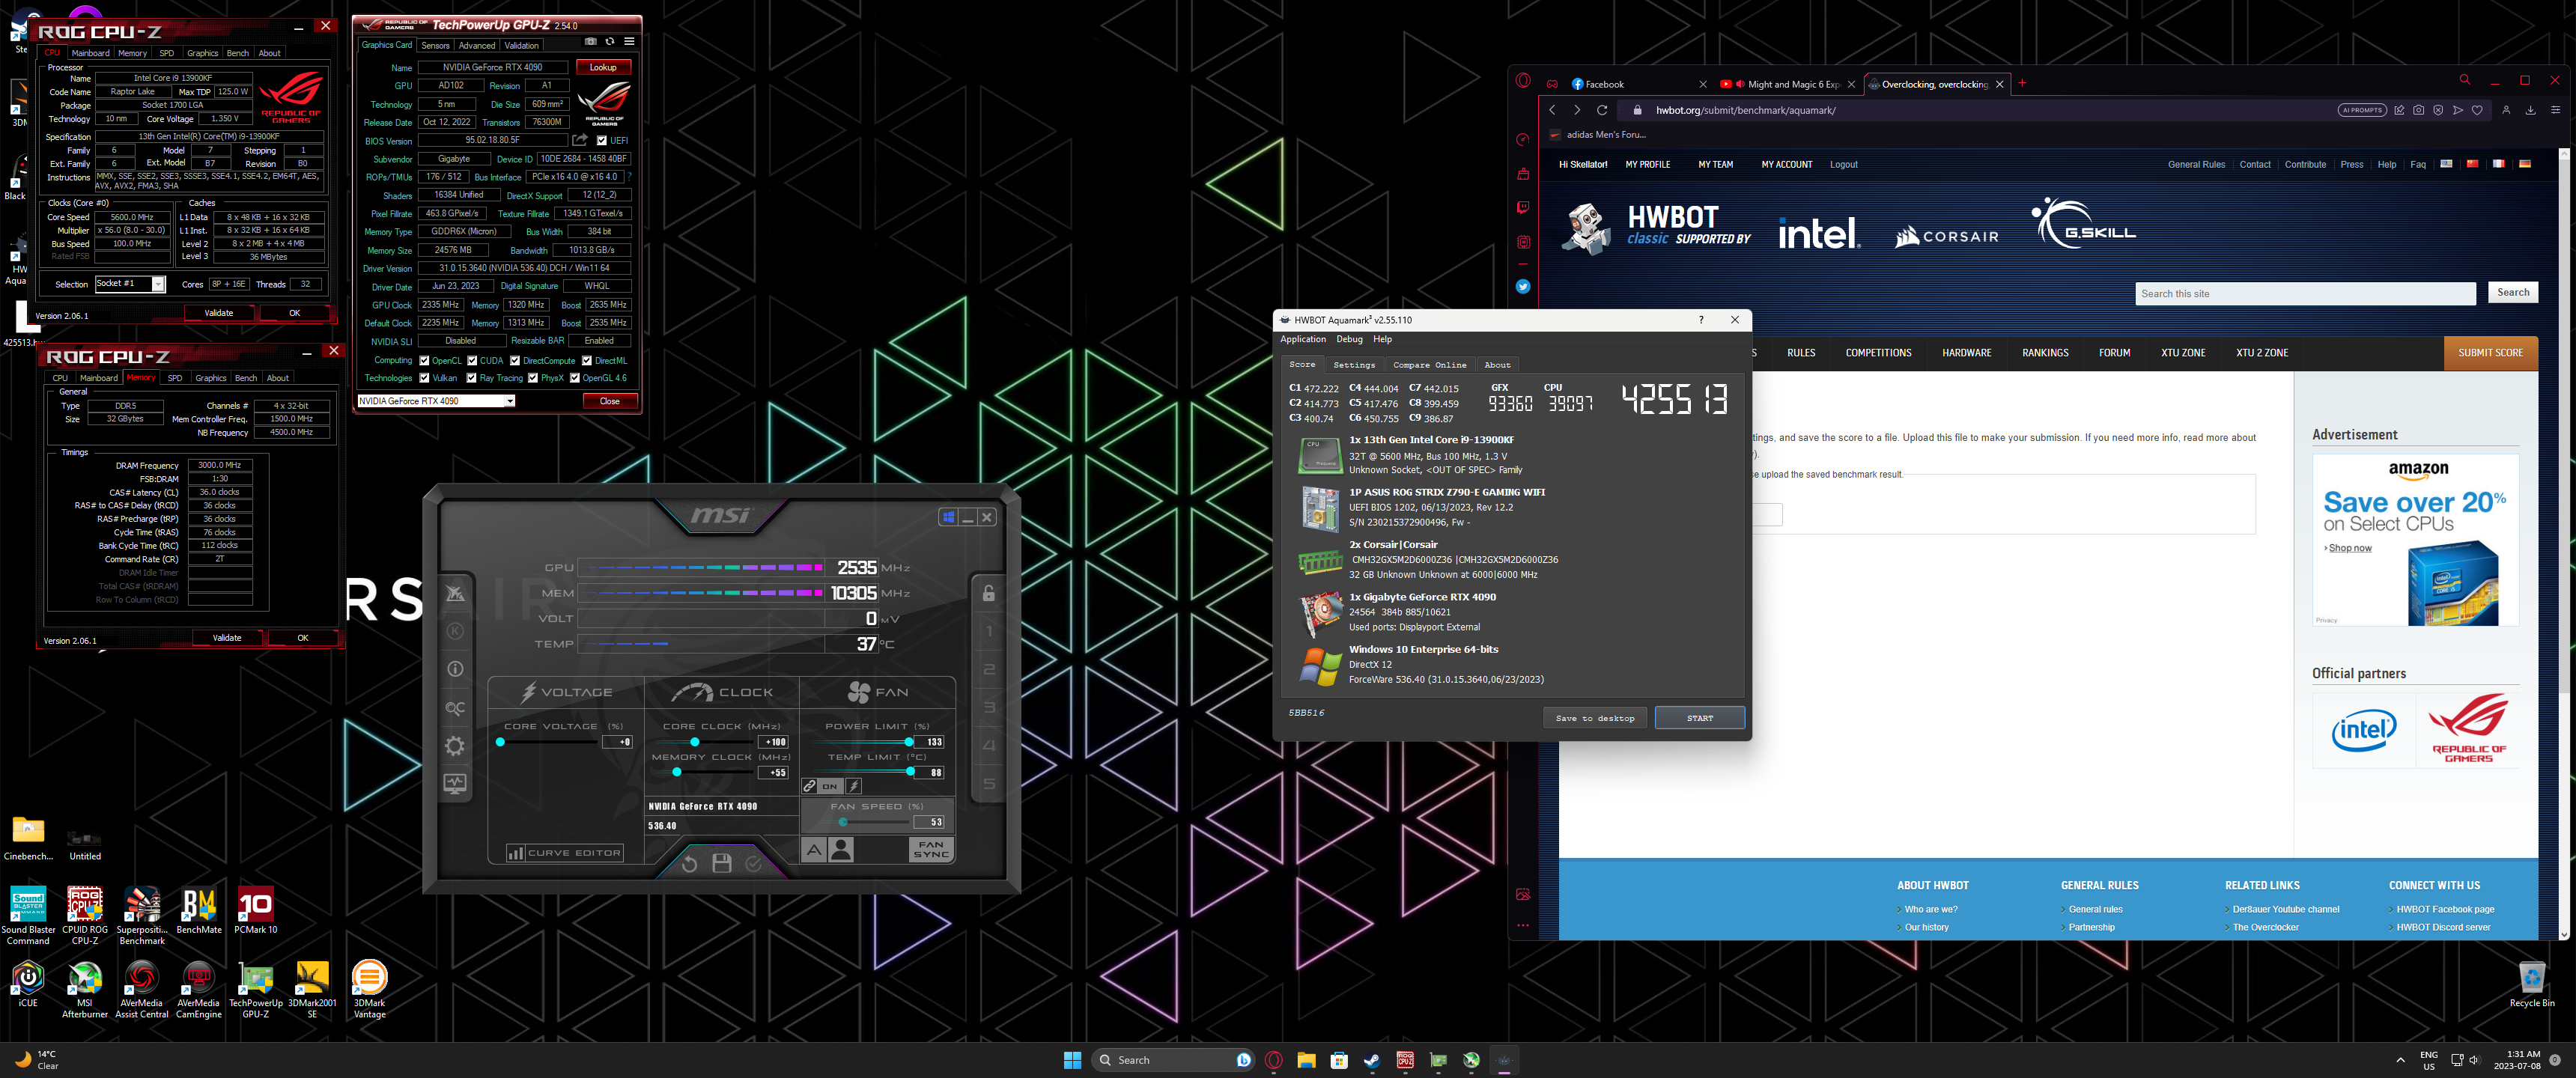Open File Explorer from the taskbar

click(1306, 1060)
